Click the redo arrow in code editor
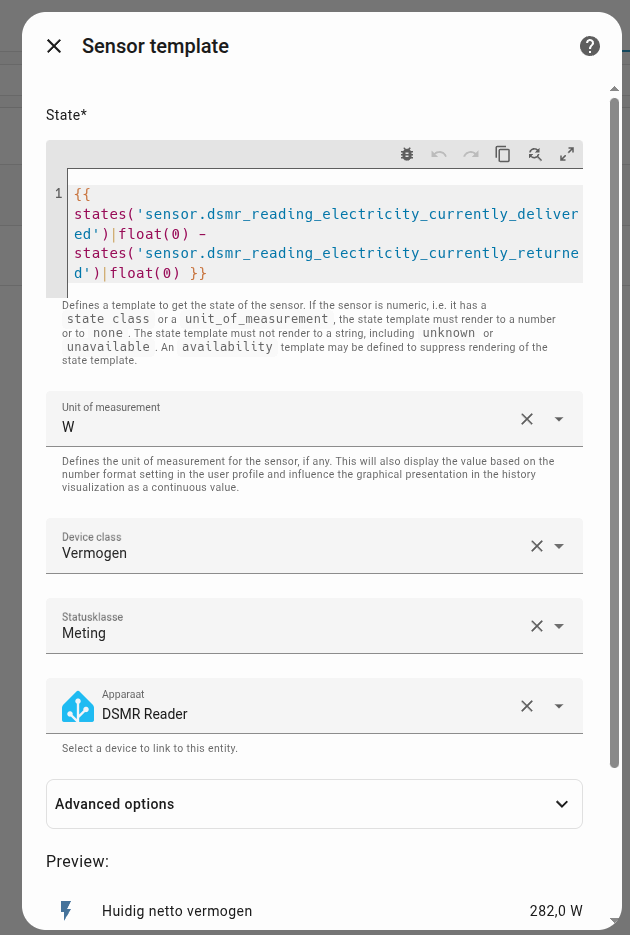Image resolution: width=630 pixels, height=935 pixels. [x=471, y=154]
